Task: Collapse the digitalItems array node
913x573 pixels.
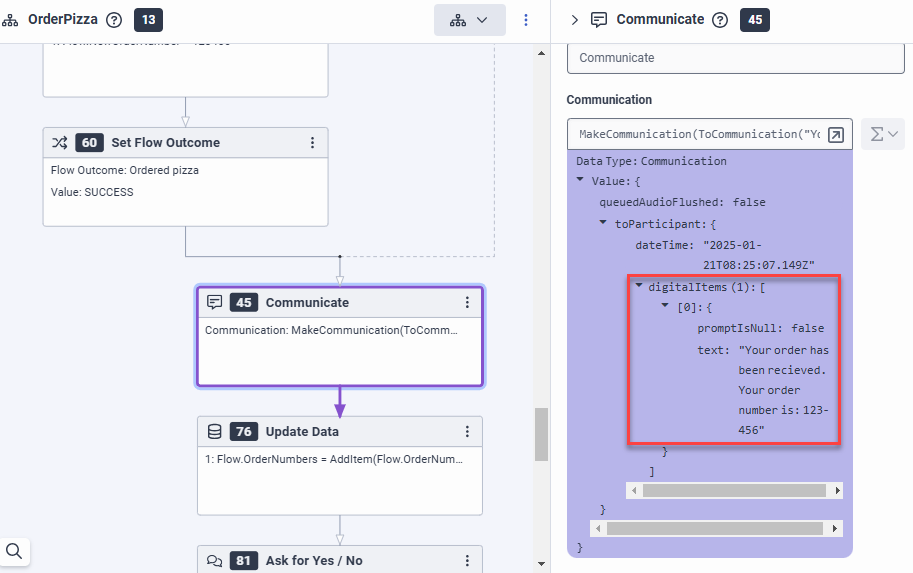Action: (x=639, y=286)
